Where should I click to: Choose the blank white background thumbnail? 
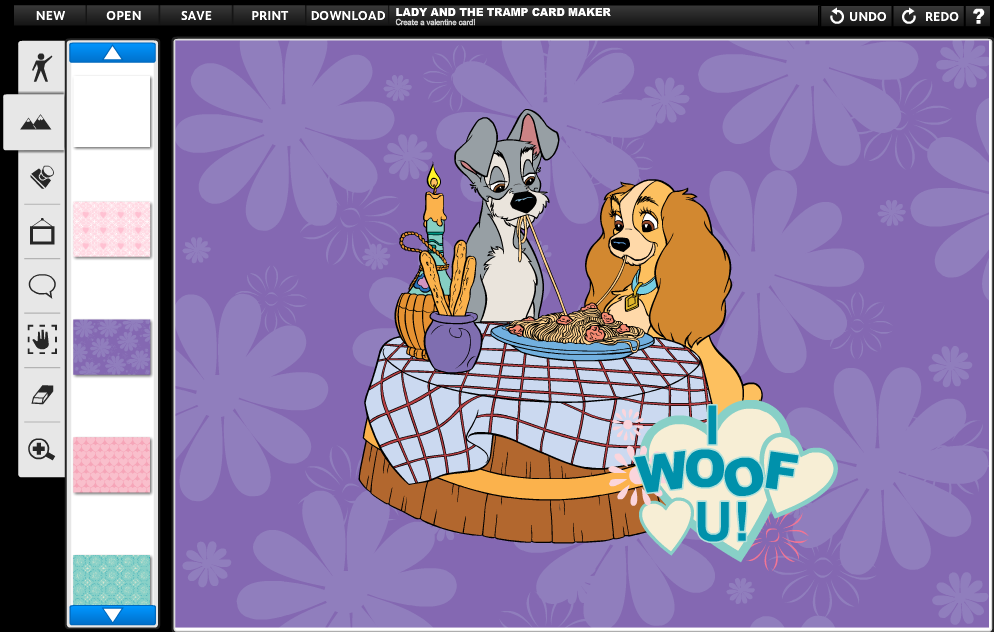tap(112, 112)
